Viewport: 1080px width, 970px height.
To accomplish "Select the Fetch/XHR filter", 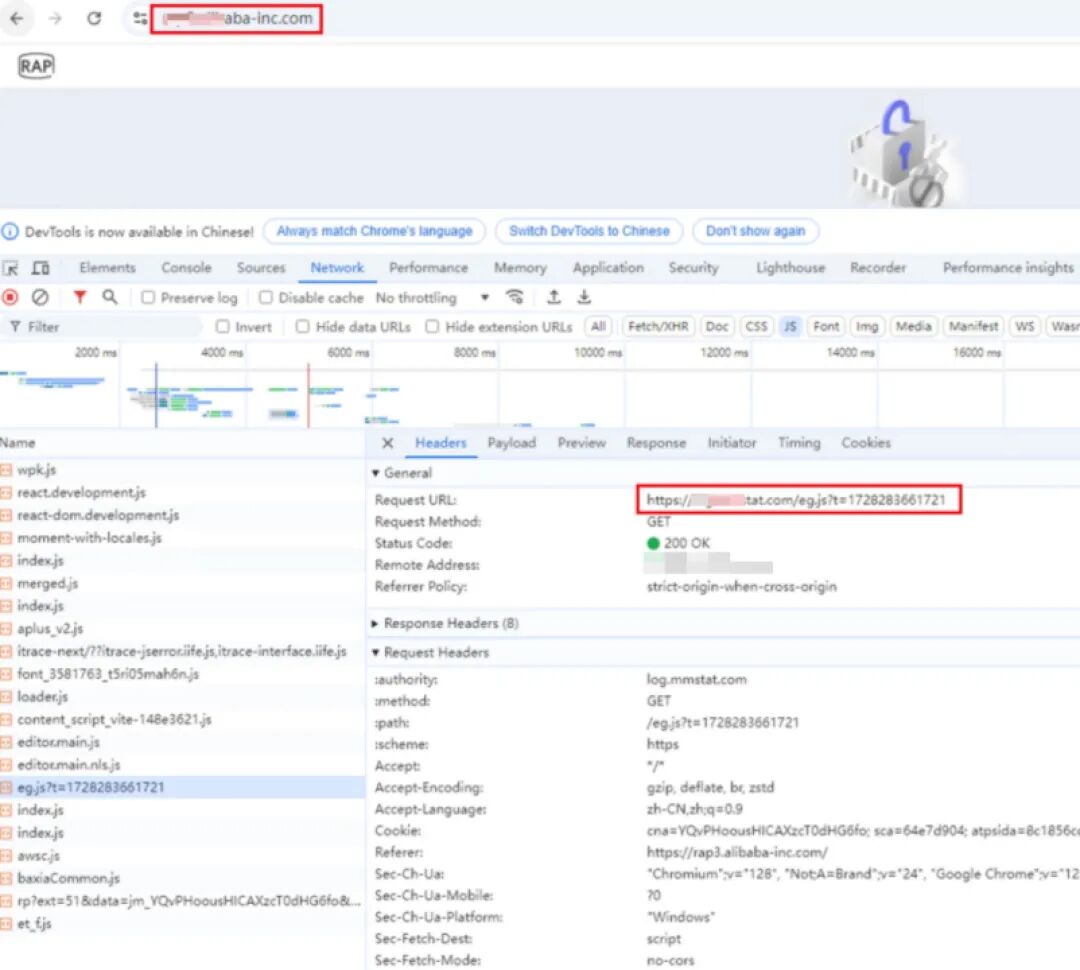I will pos(658,327).
